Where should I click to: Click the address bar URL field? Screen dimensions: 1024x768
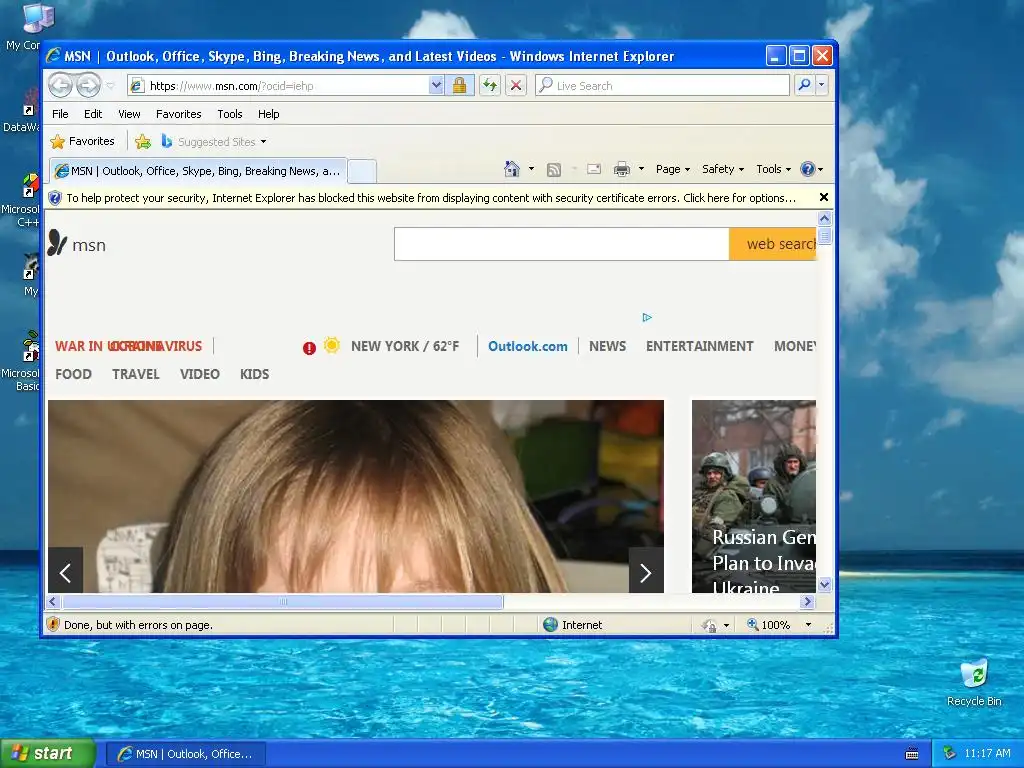pos(278,86)
